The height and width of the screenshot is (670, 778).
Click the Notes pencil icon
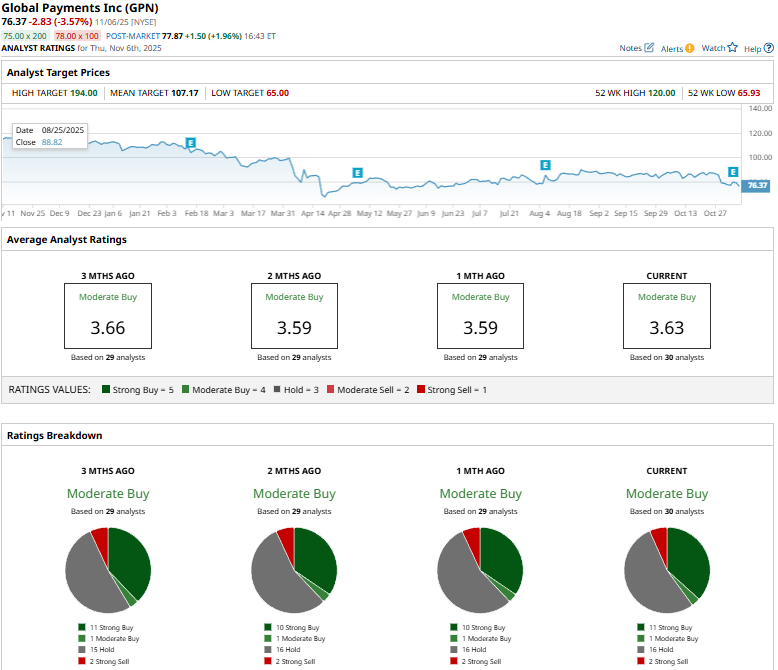coord(650,48)
